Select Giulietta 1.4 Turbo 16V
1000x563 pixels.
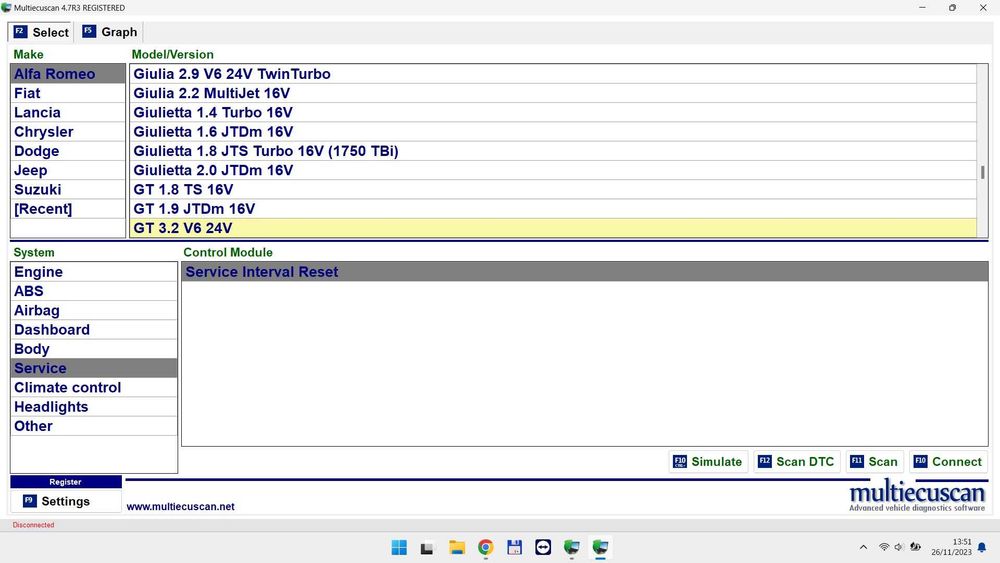click(x=553, y=112)
